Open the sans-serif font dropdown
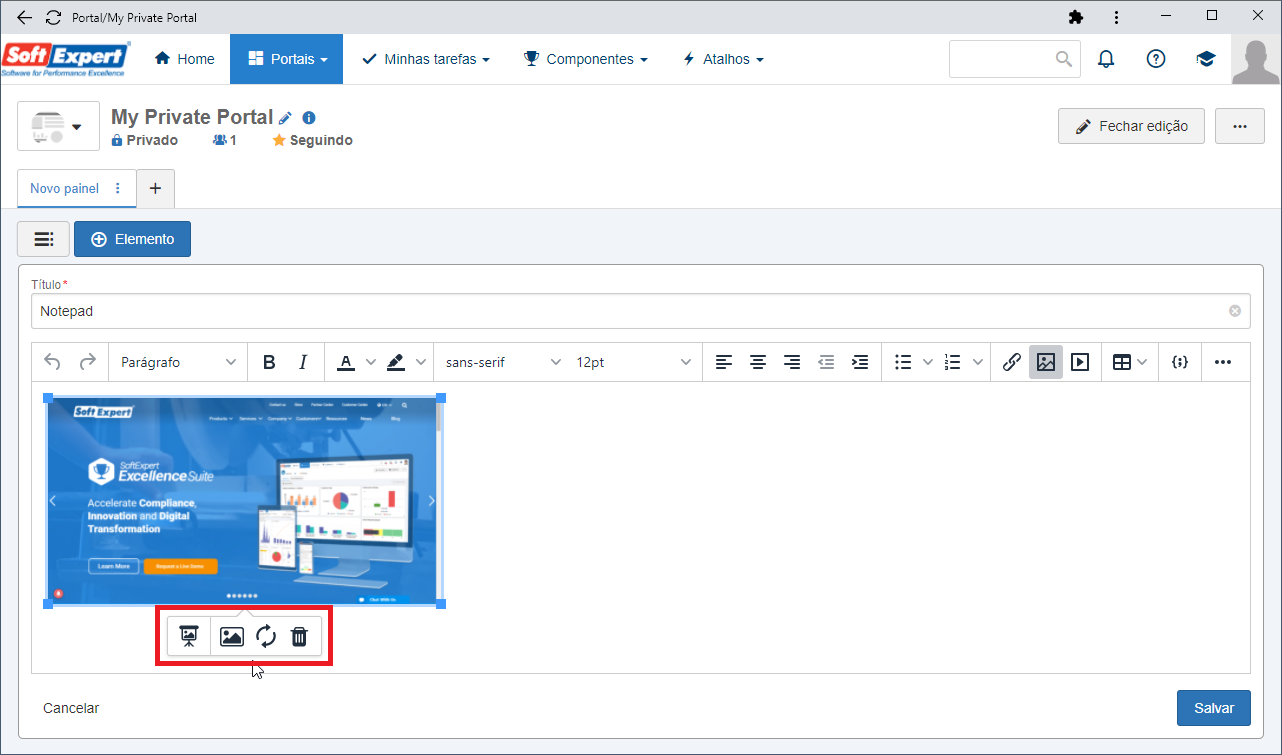This screenshot has width=1282, height=755. click(x=503, y=362)
